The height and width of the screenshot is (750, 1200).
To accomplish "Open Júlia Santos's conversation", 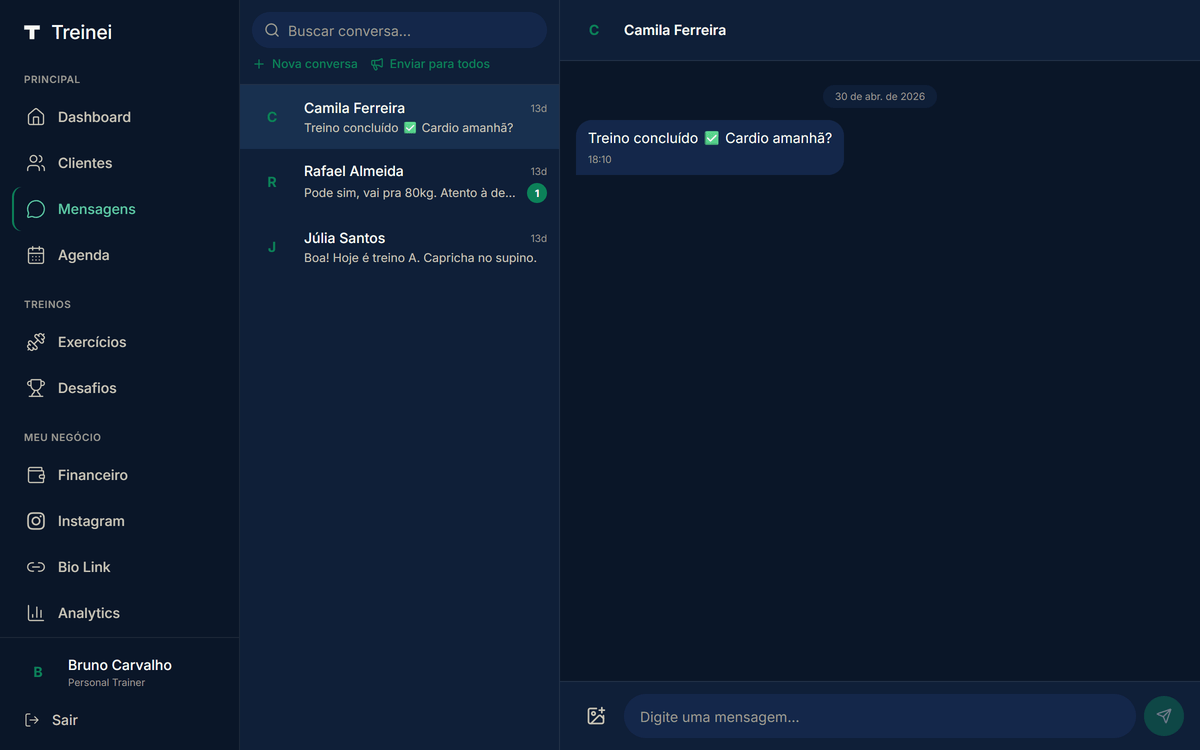I will click(399, 247).
